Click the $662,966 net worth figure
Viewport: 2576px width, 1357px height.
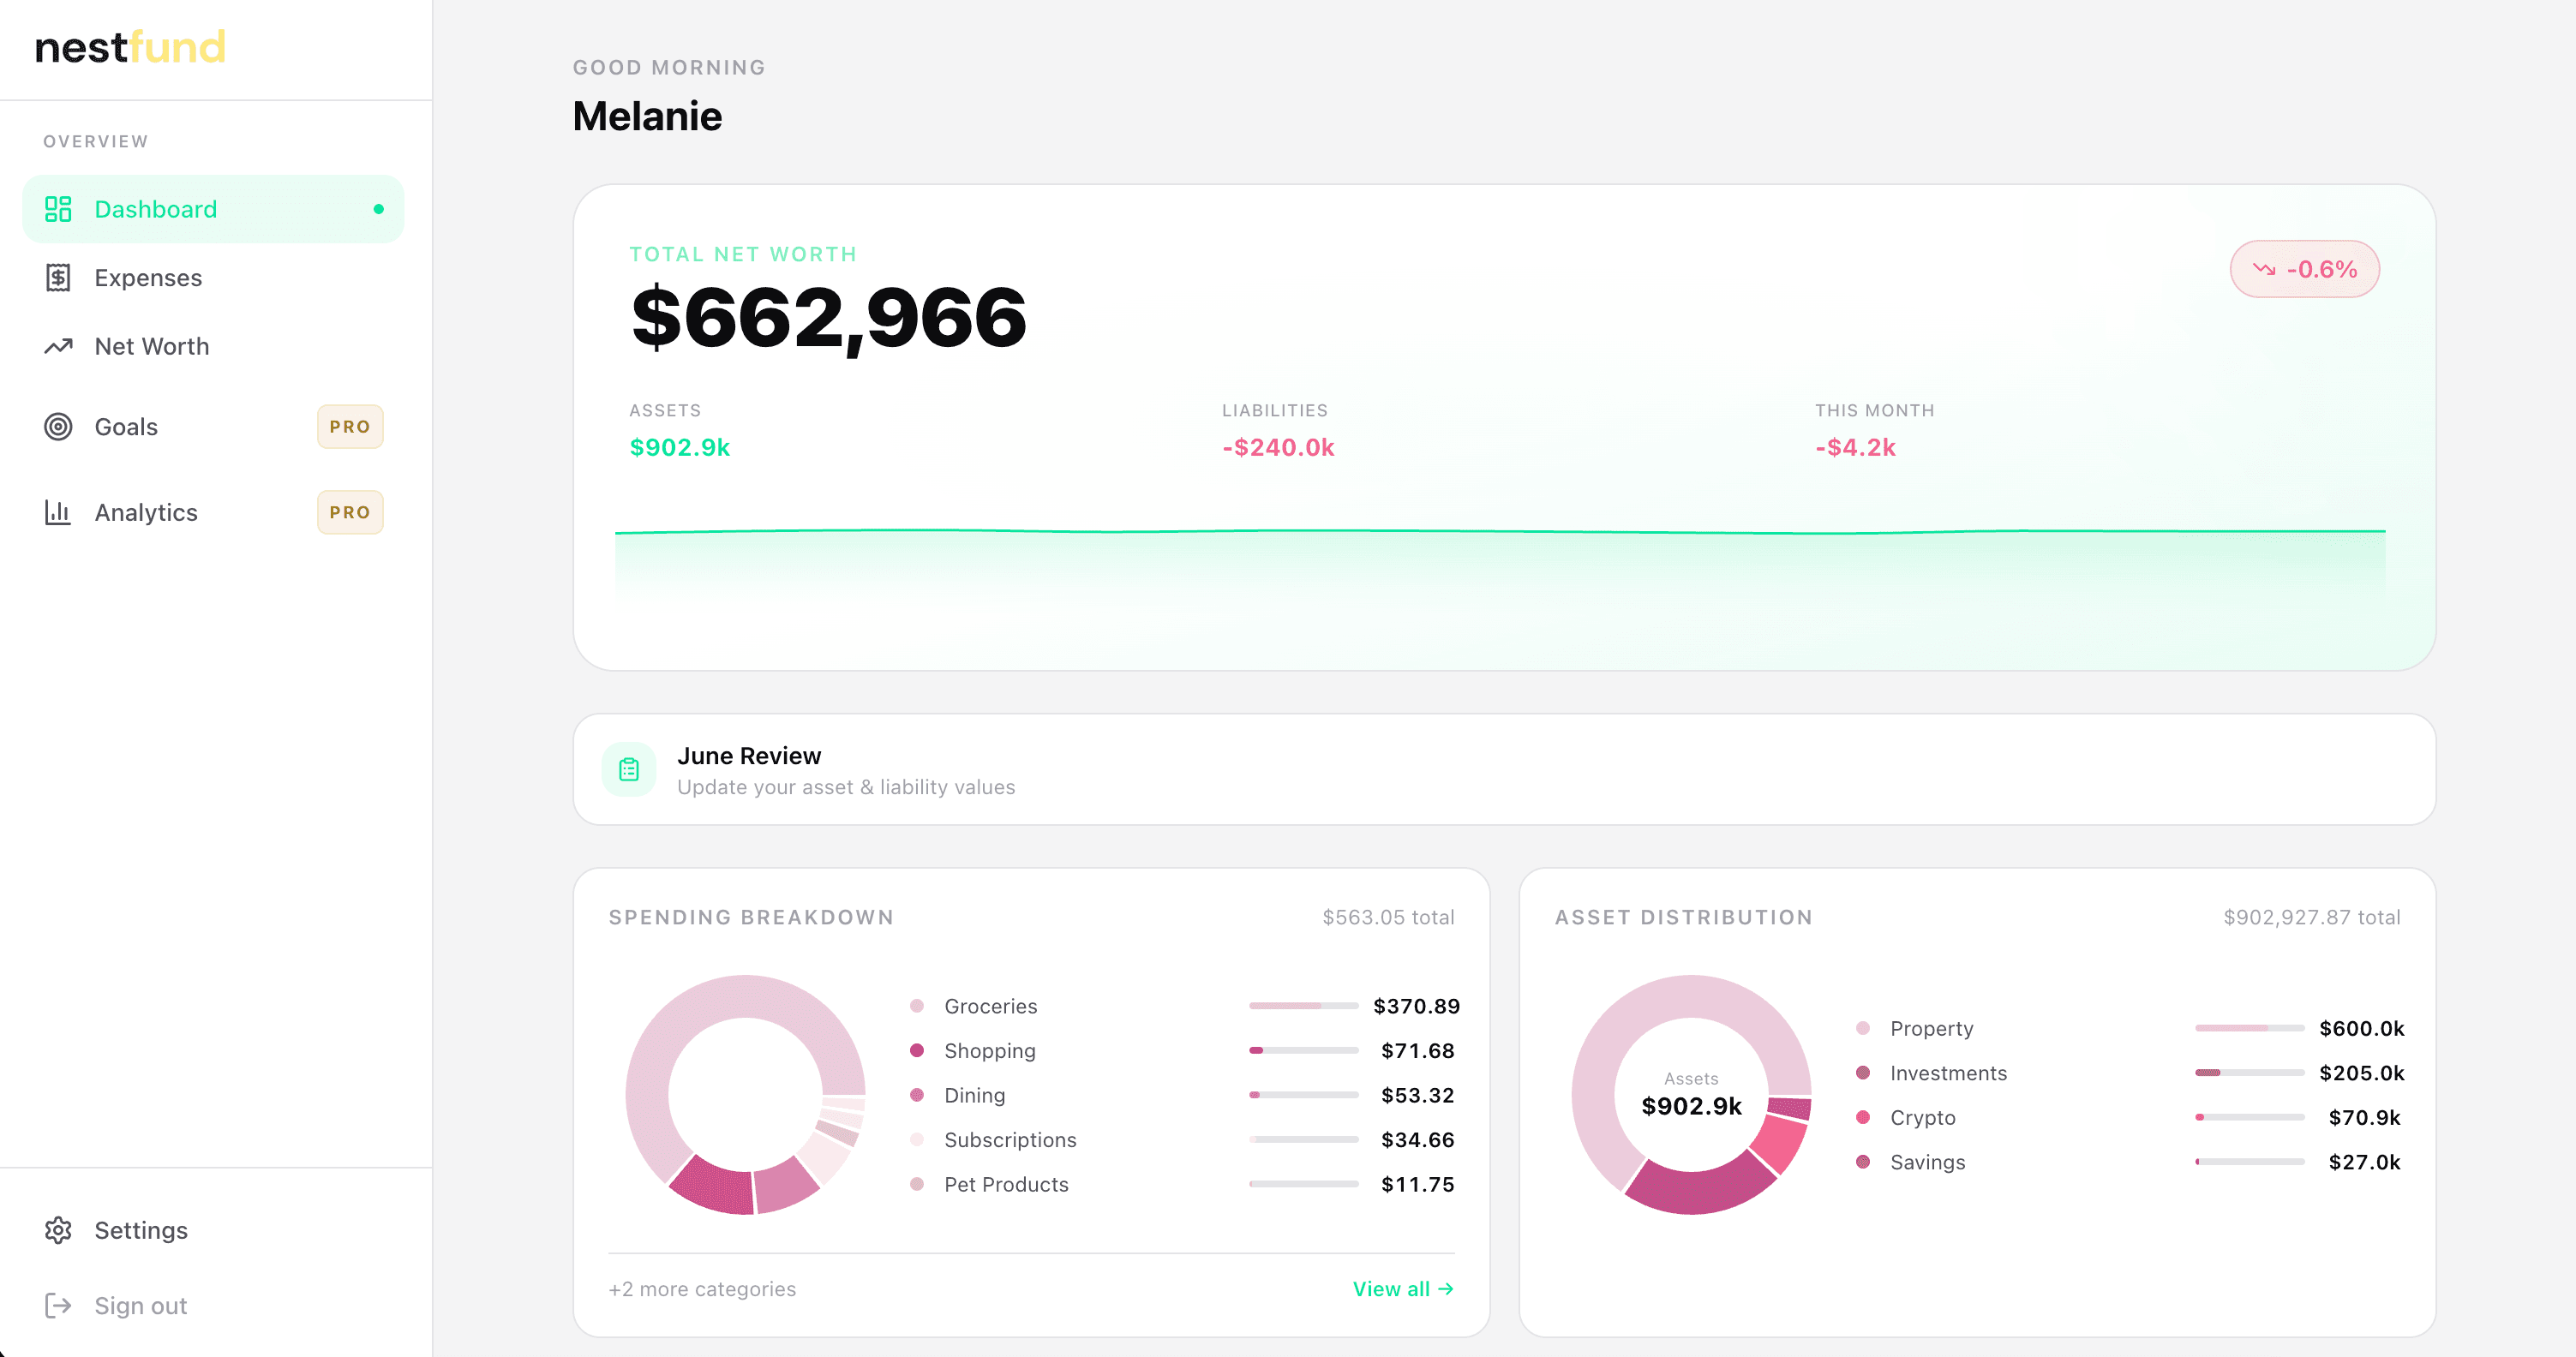[x=828, y=318]
